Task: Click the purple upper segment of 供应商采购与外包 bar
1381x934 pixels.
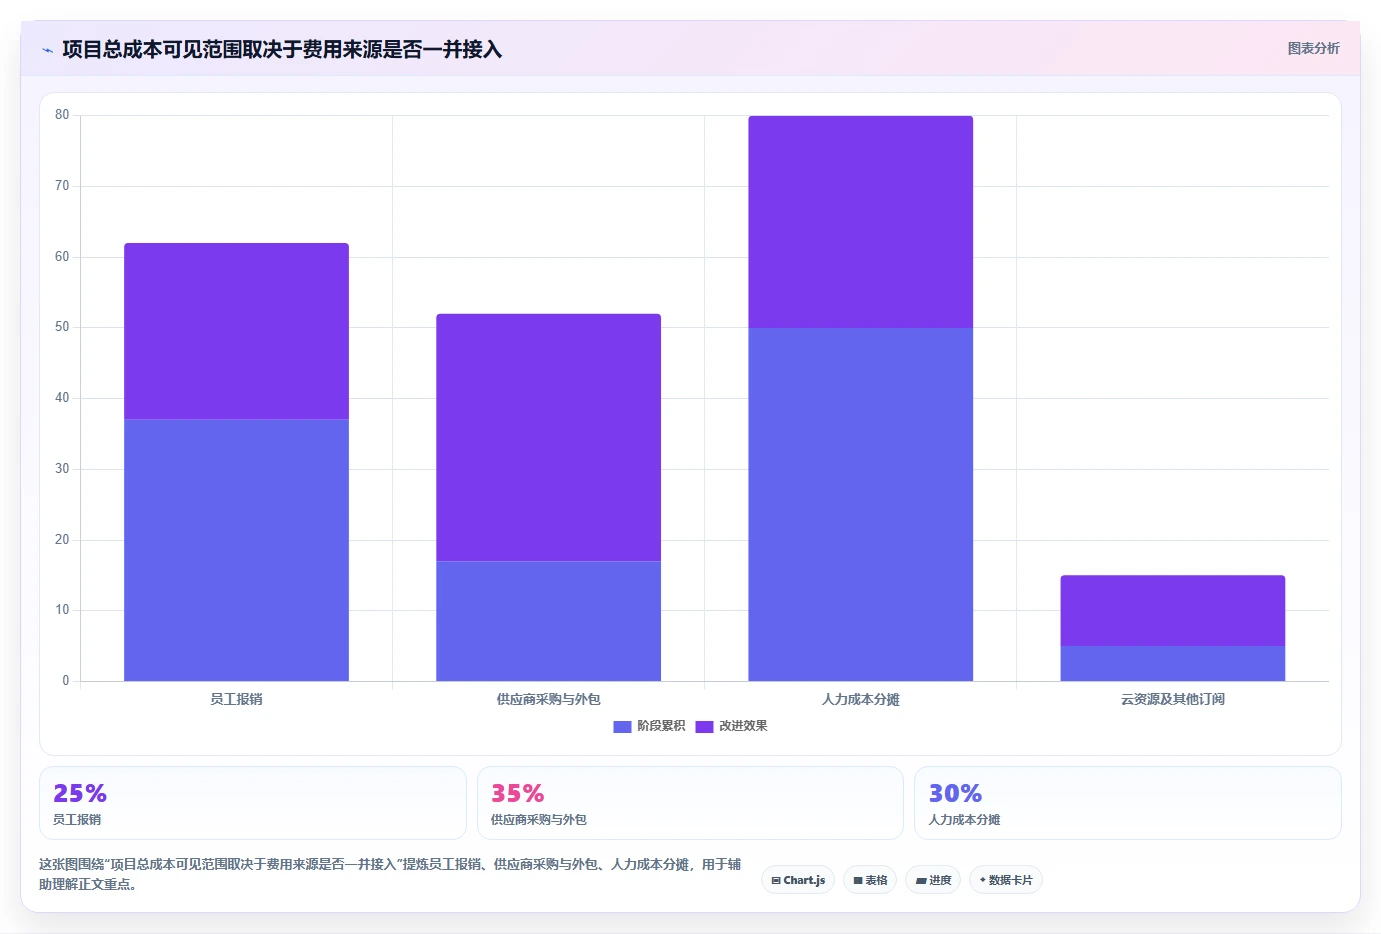Action: pyautogui.click(x=548, y=437)
